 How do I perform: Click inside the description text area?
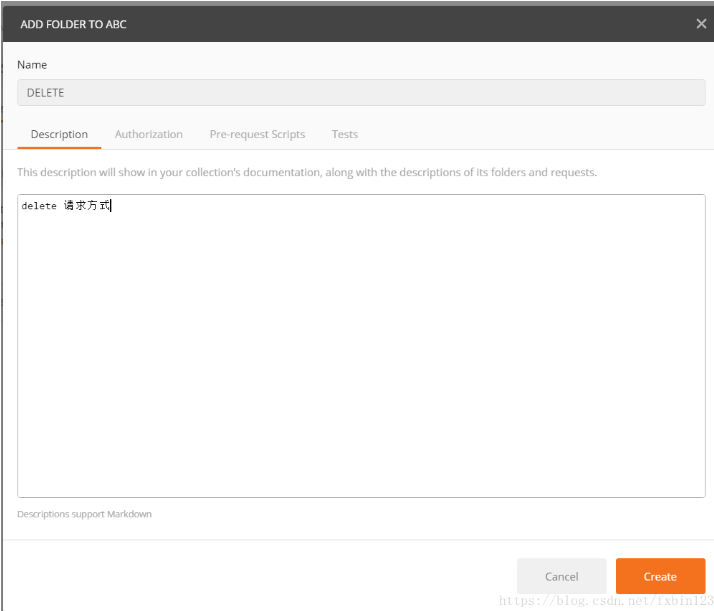pos(361,346)
